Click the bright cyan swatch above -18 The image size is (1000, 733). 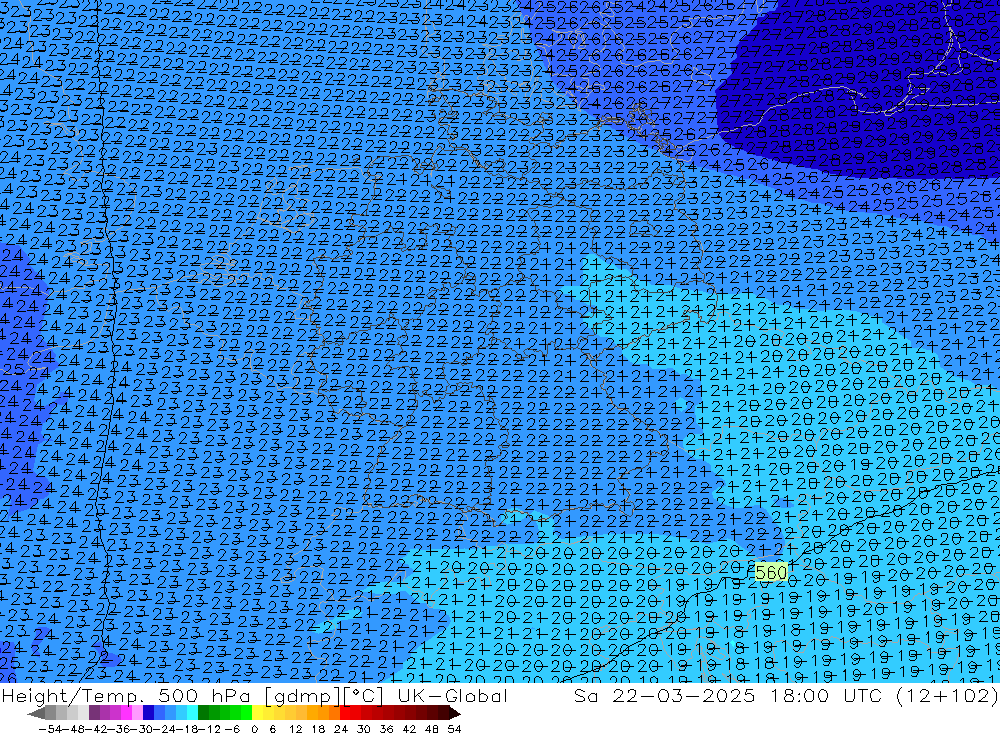[x=192, y=713]
